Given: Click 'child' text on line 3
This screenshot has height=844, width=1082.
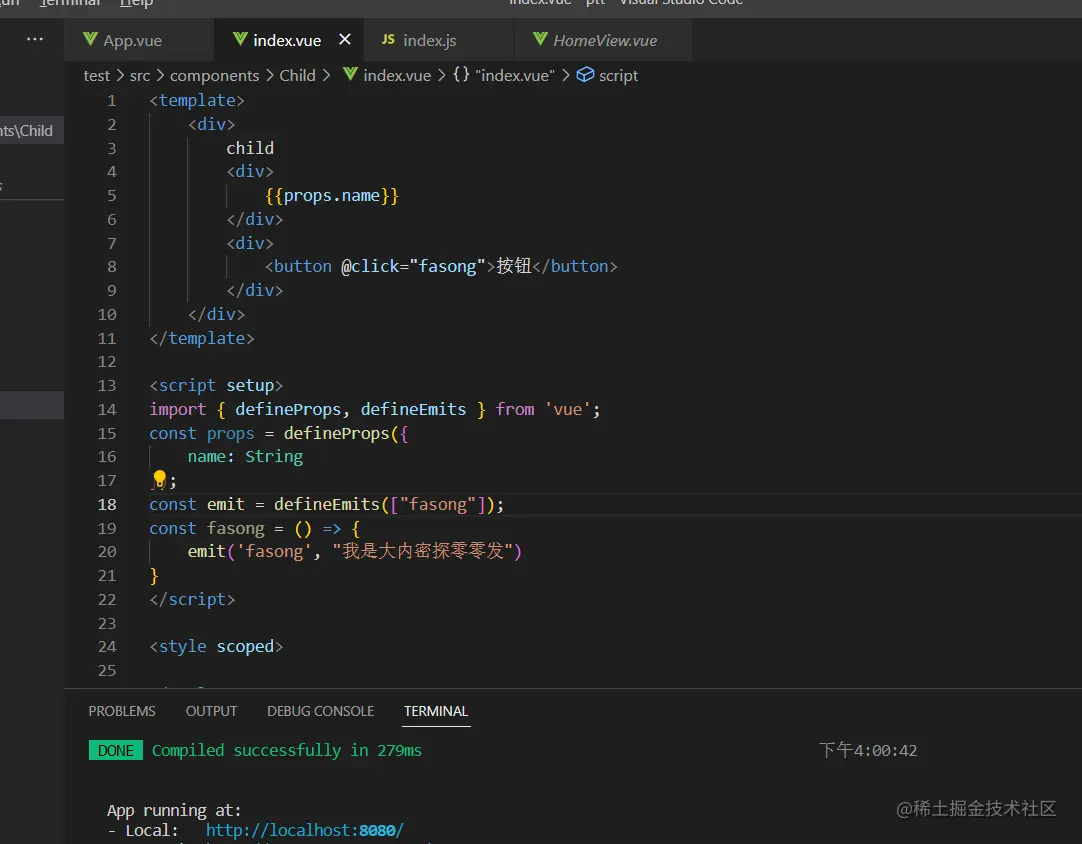Looking at the screenshot, I should (x=250, y=148).
